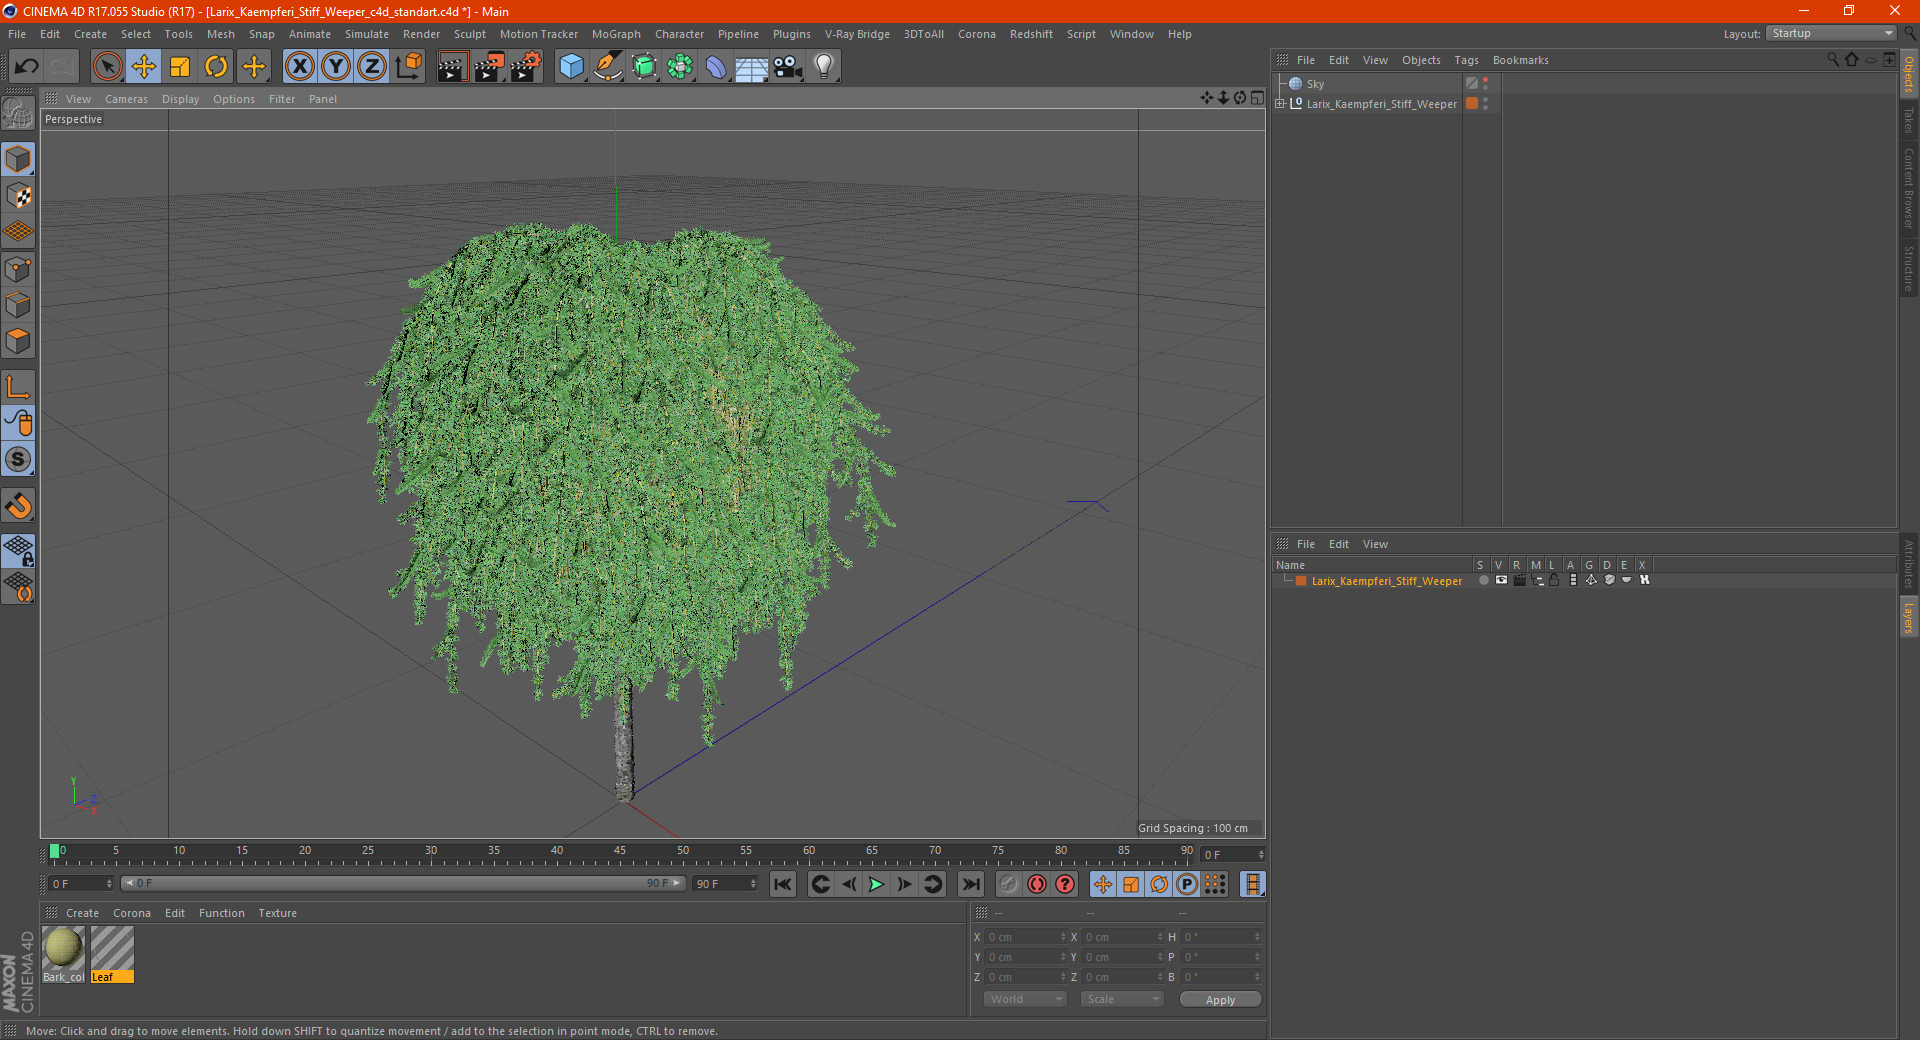Click the Enable Snap magnet icon
This screenshot has width=1920, height=1040.
(18, 506)
